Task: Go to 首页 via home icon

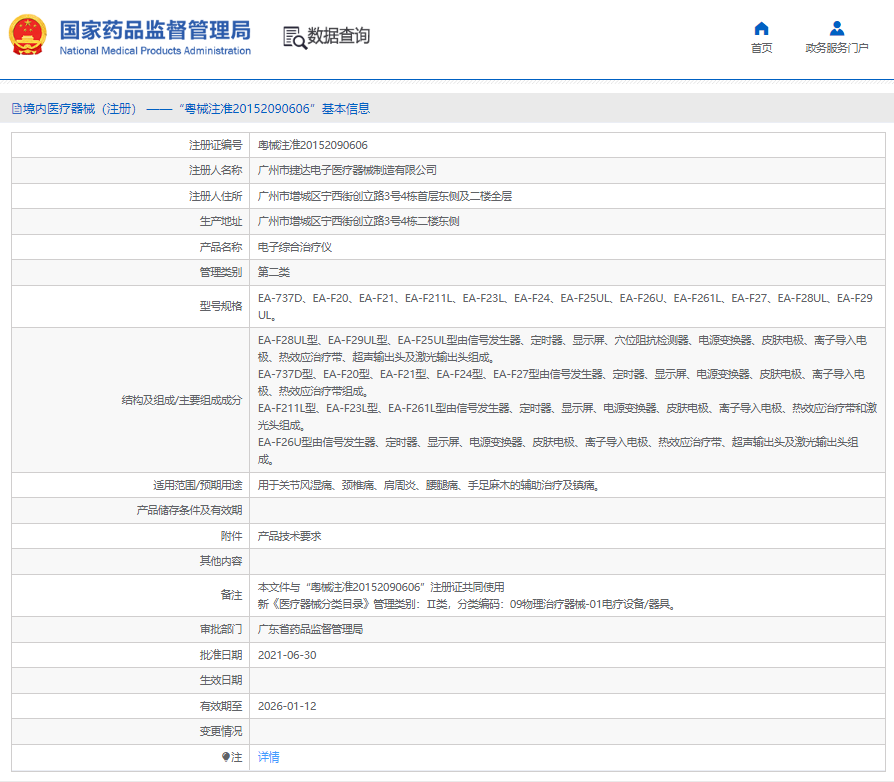Action: point(761,28)
